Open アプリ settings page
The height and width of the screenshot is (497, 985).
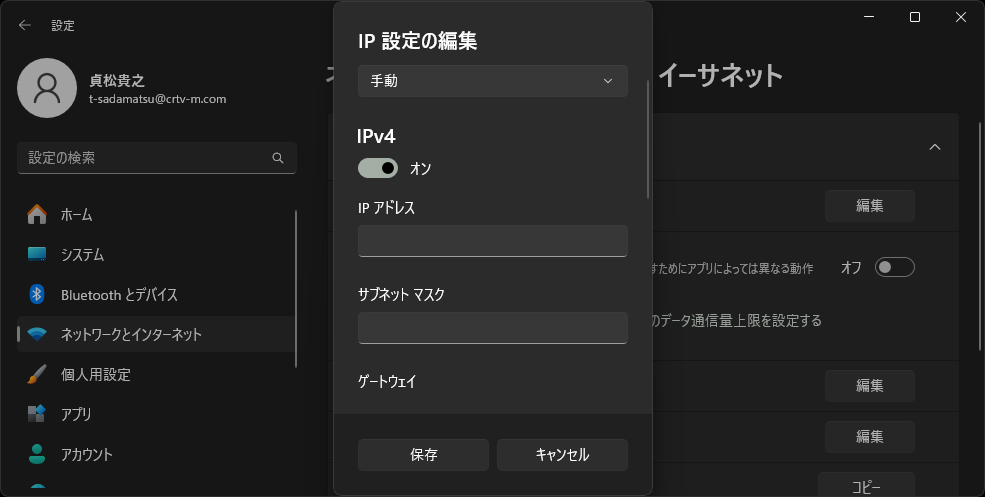coord(155,413)
